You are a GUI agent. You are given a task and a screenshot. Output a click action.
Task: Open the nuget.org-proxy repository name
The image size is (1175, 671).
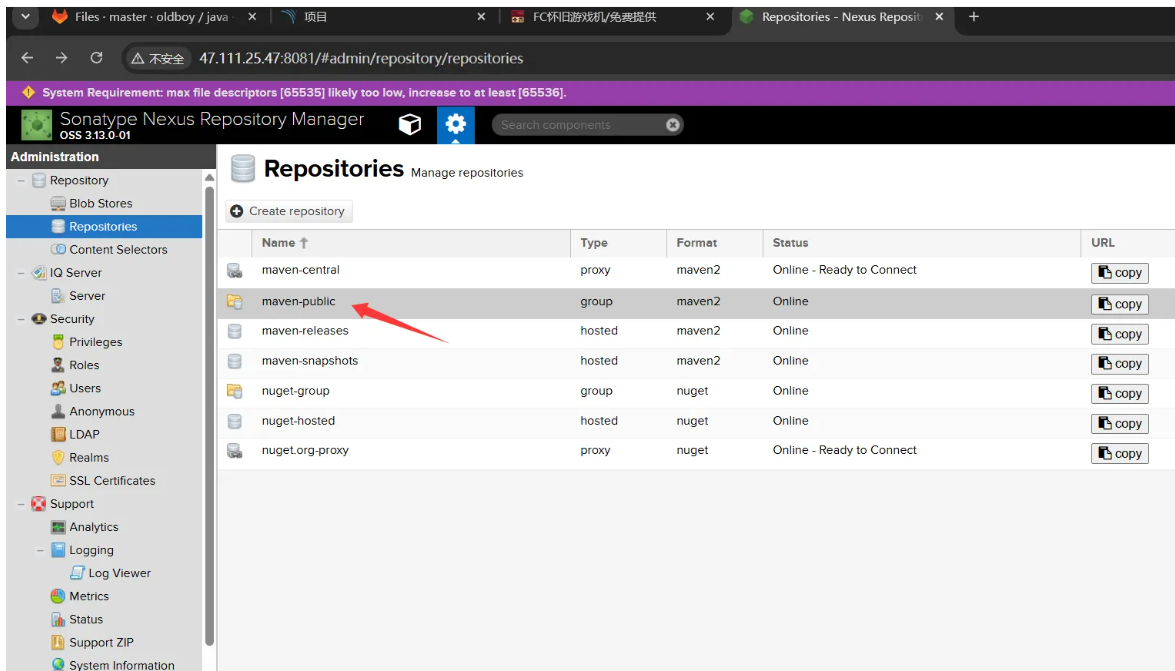point(305,450)
